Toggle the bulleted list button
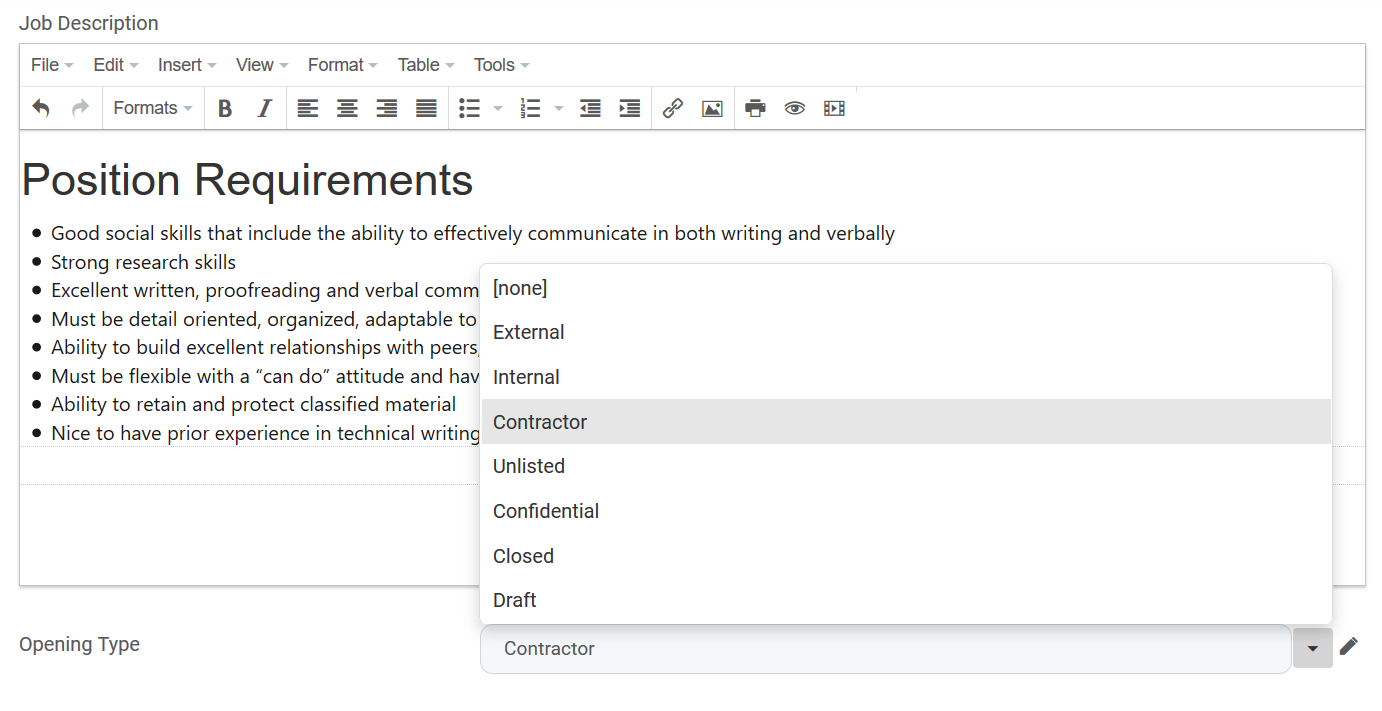Screen dimensions: 1382x711 point(469,108)
